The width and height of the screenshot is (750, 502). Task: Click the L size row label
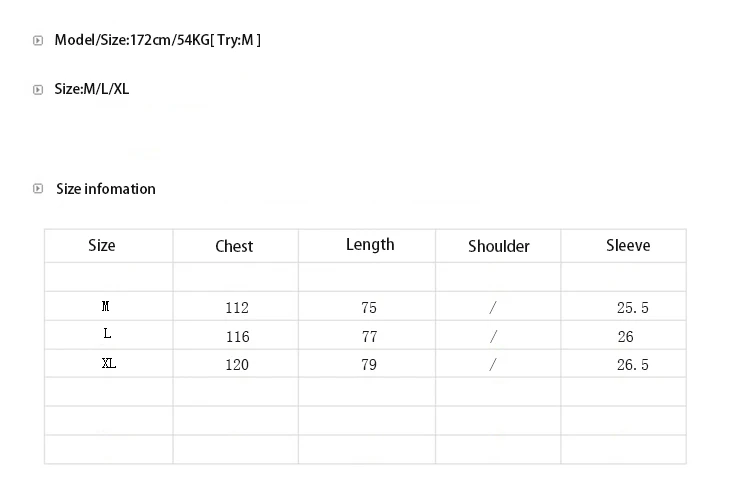(107, 333)
